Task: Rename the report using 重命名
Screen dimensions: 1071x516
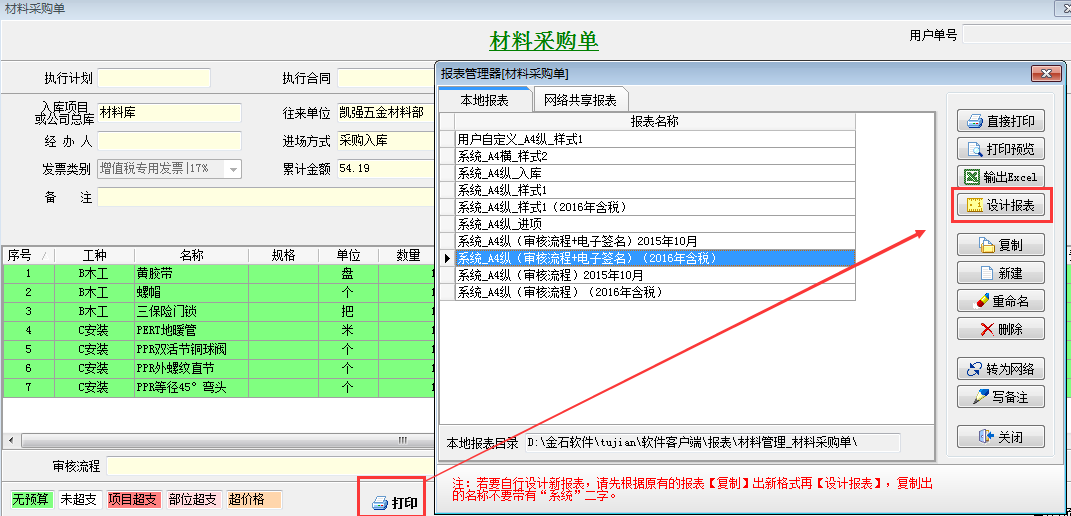Action: [x=1001, y=300]
